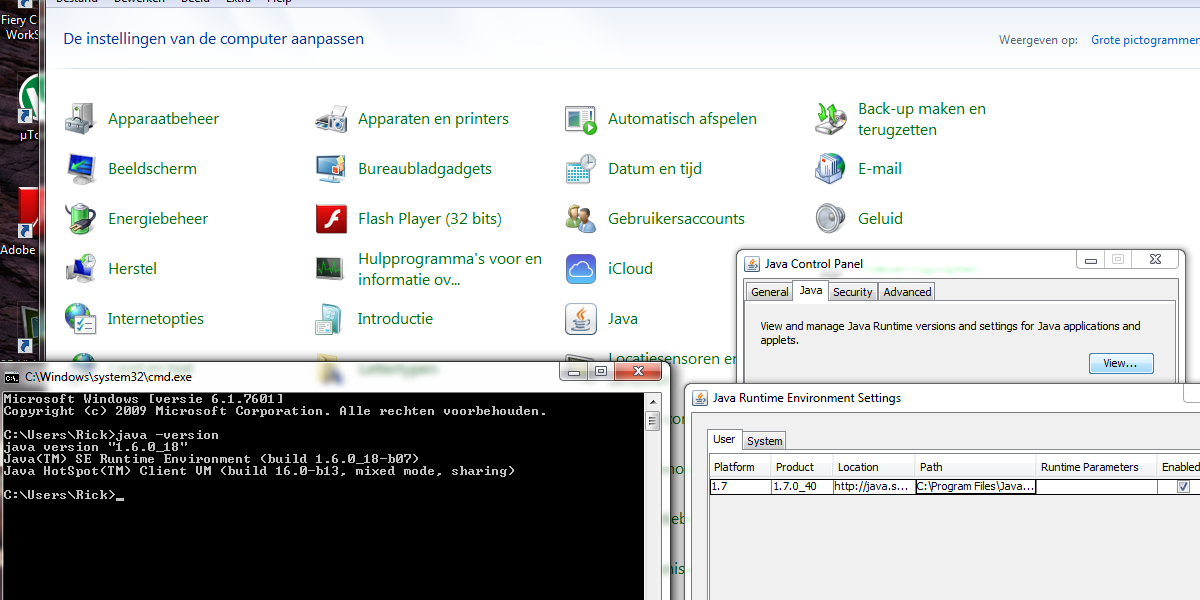Open the Apparaatbeheer link
The image size is (1200, 600).
click(x=163, y=118)
